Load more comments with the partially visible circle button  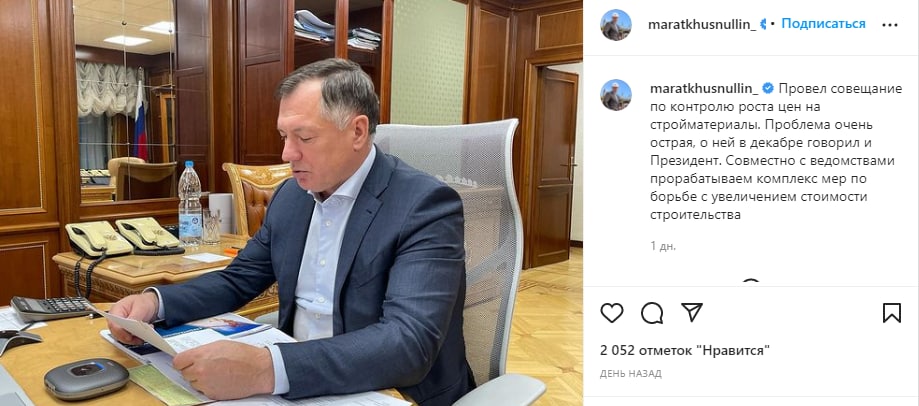click(x=750, y=282)
